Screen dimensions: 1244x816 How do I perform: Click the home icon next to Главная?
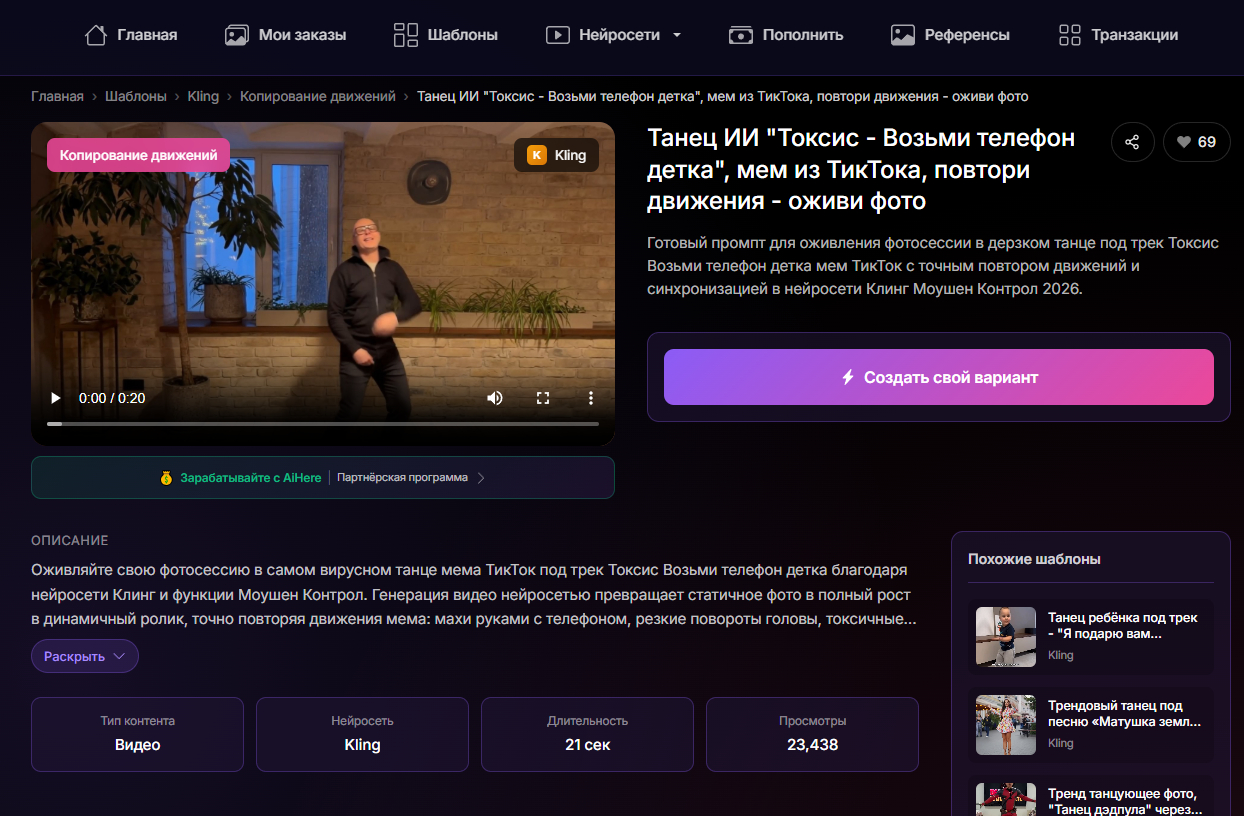point(96,35)
